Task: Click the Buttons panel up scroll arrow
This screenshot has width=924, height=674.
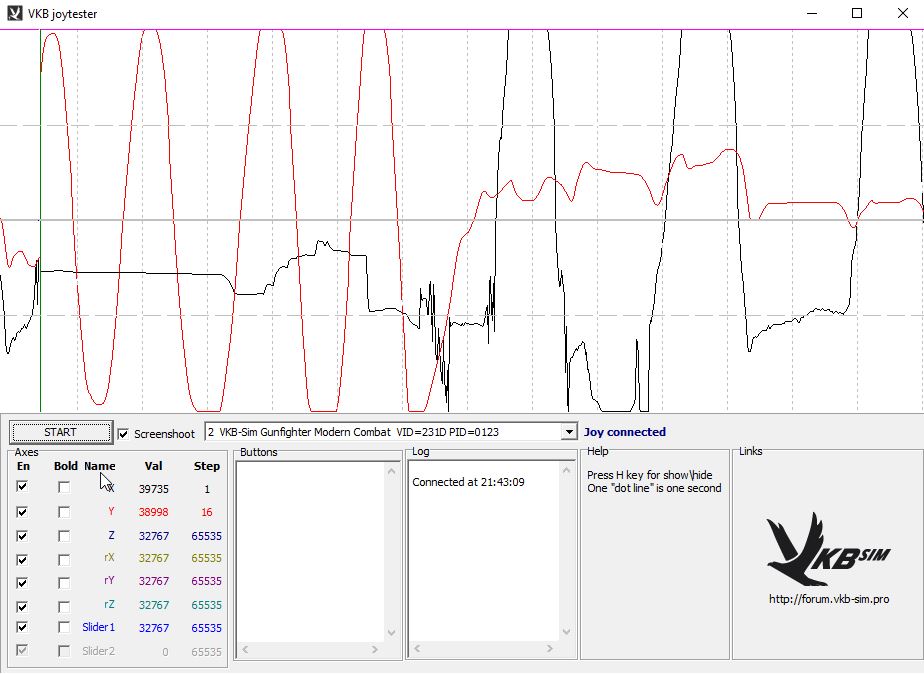Action: tap(391, 469)
